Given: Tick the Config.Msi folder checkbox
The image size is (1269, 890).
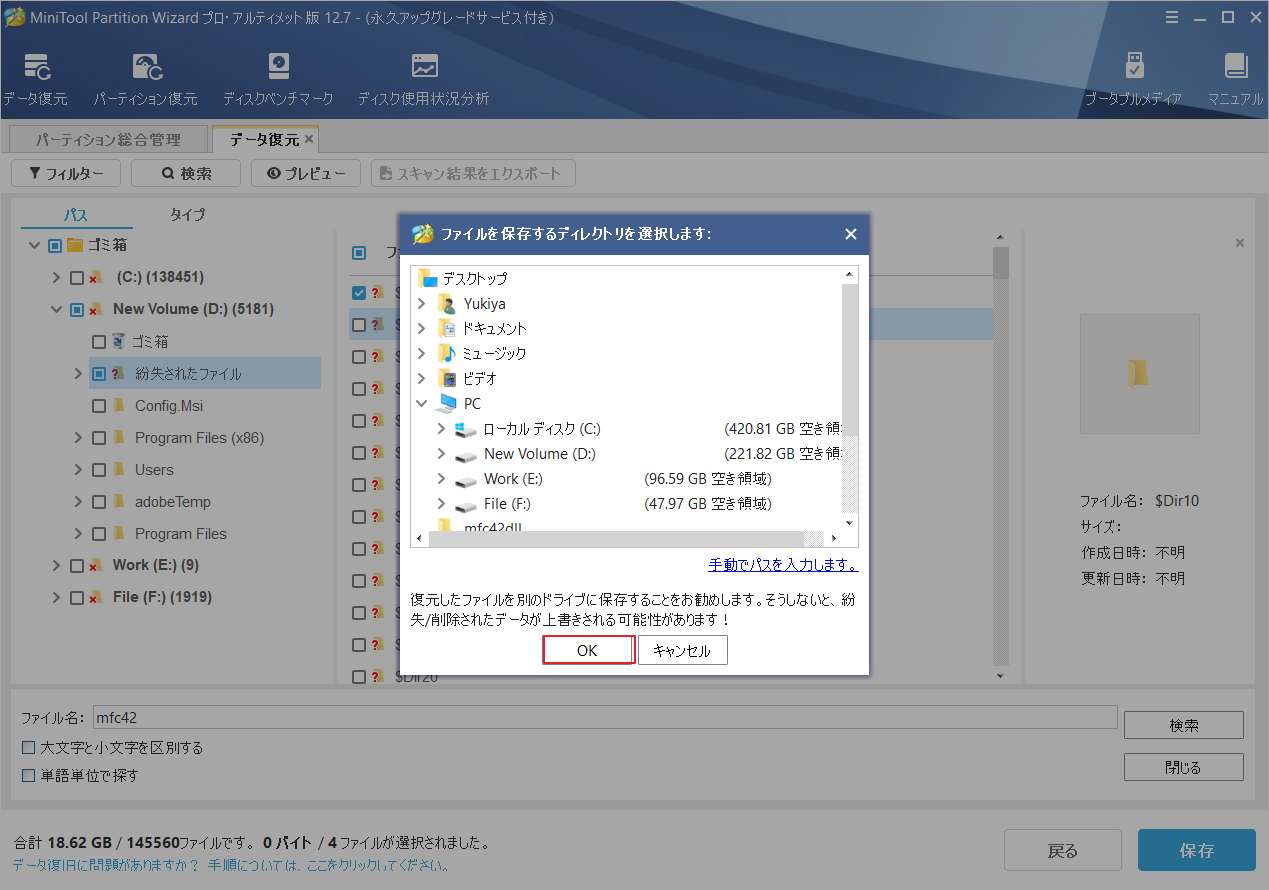Looking at the screenshot, I should [97, 405].
